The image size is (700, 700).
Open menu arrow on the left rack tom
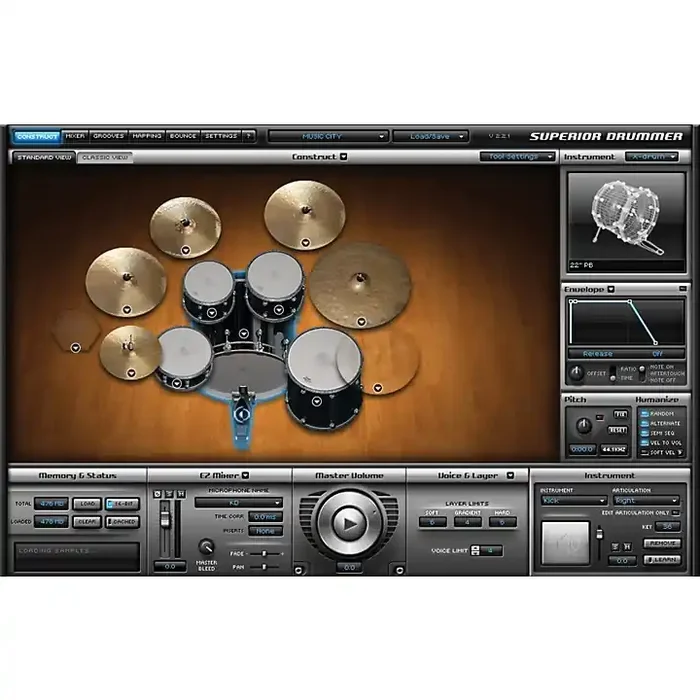(x=212, y=312)
